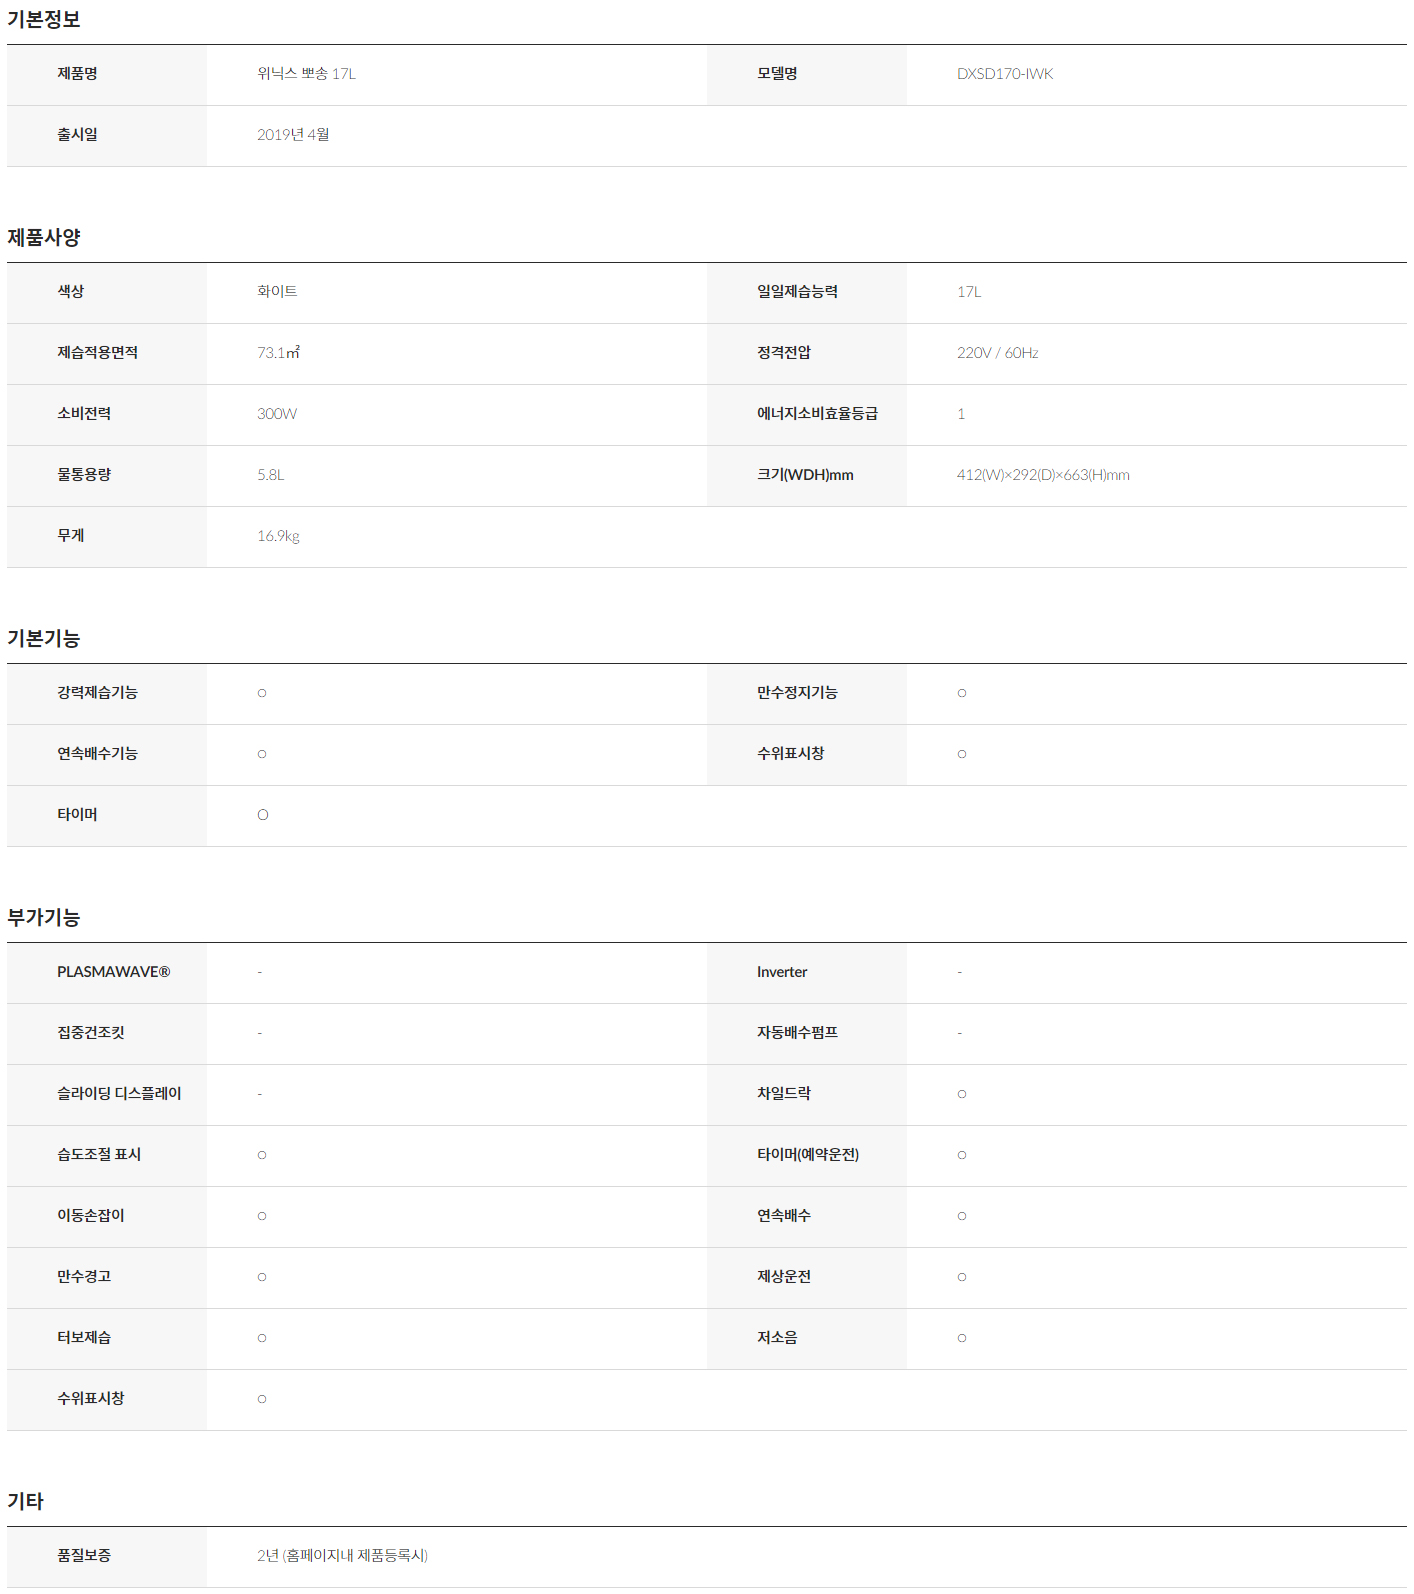Click the Inverter label

point(782,972)
